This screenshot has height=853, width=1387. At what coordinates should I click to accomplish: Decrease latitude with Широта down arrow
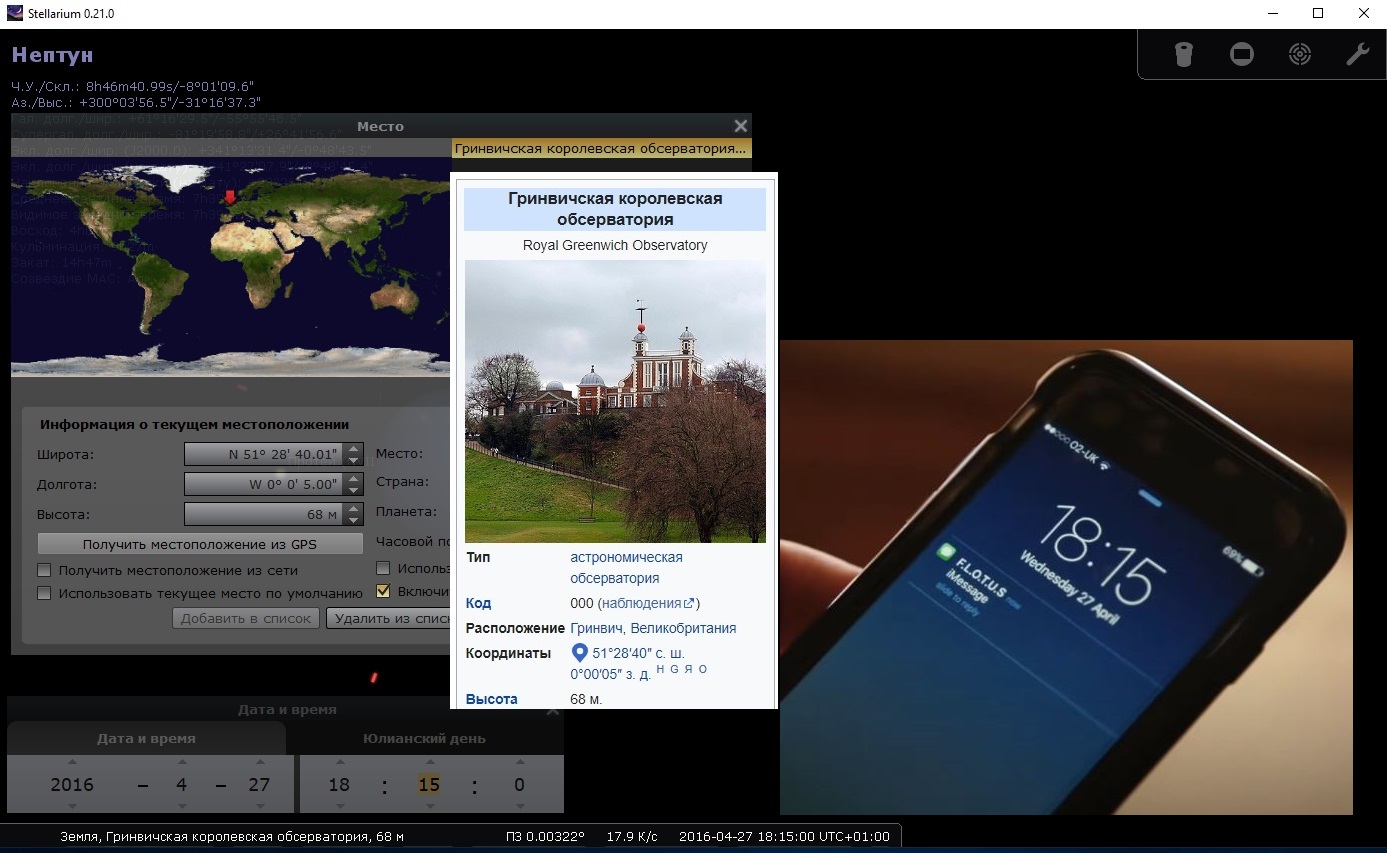pyautogui.click(x=354, y=460)
